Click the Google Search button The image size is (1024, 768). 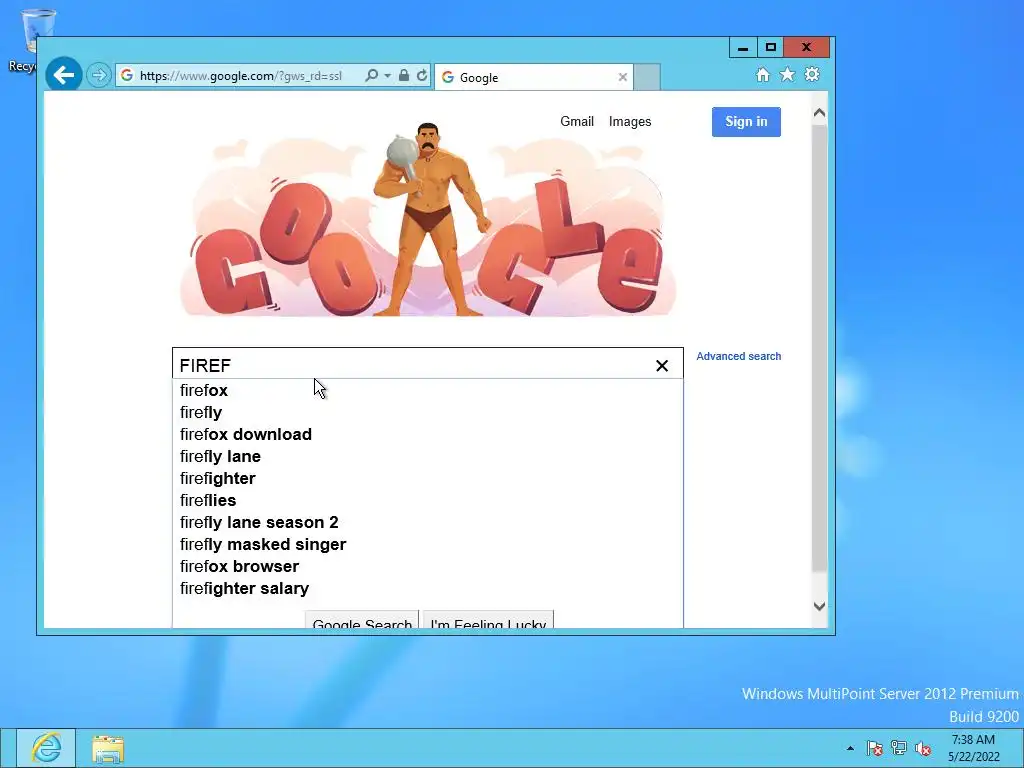(362, 620)
